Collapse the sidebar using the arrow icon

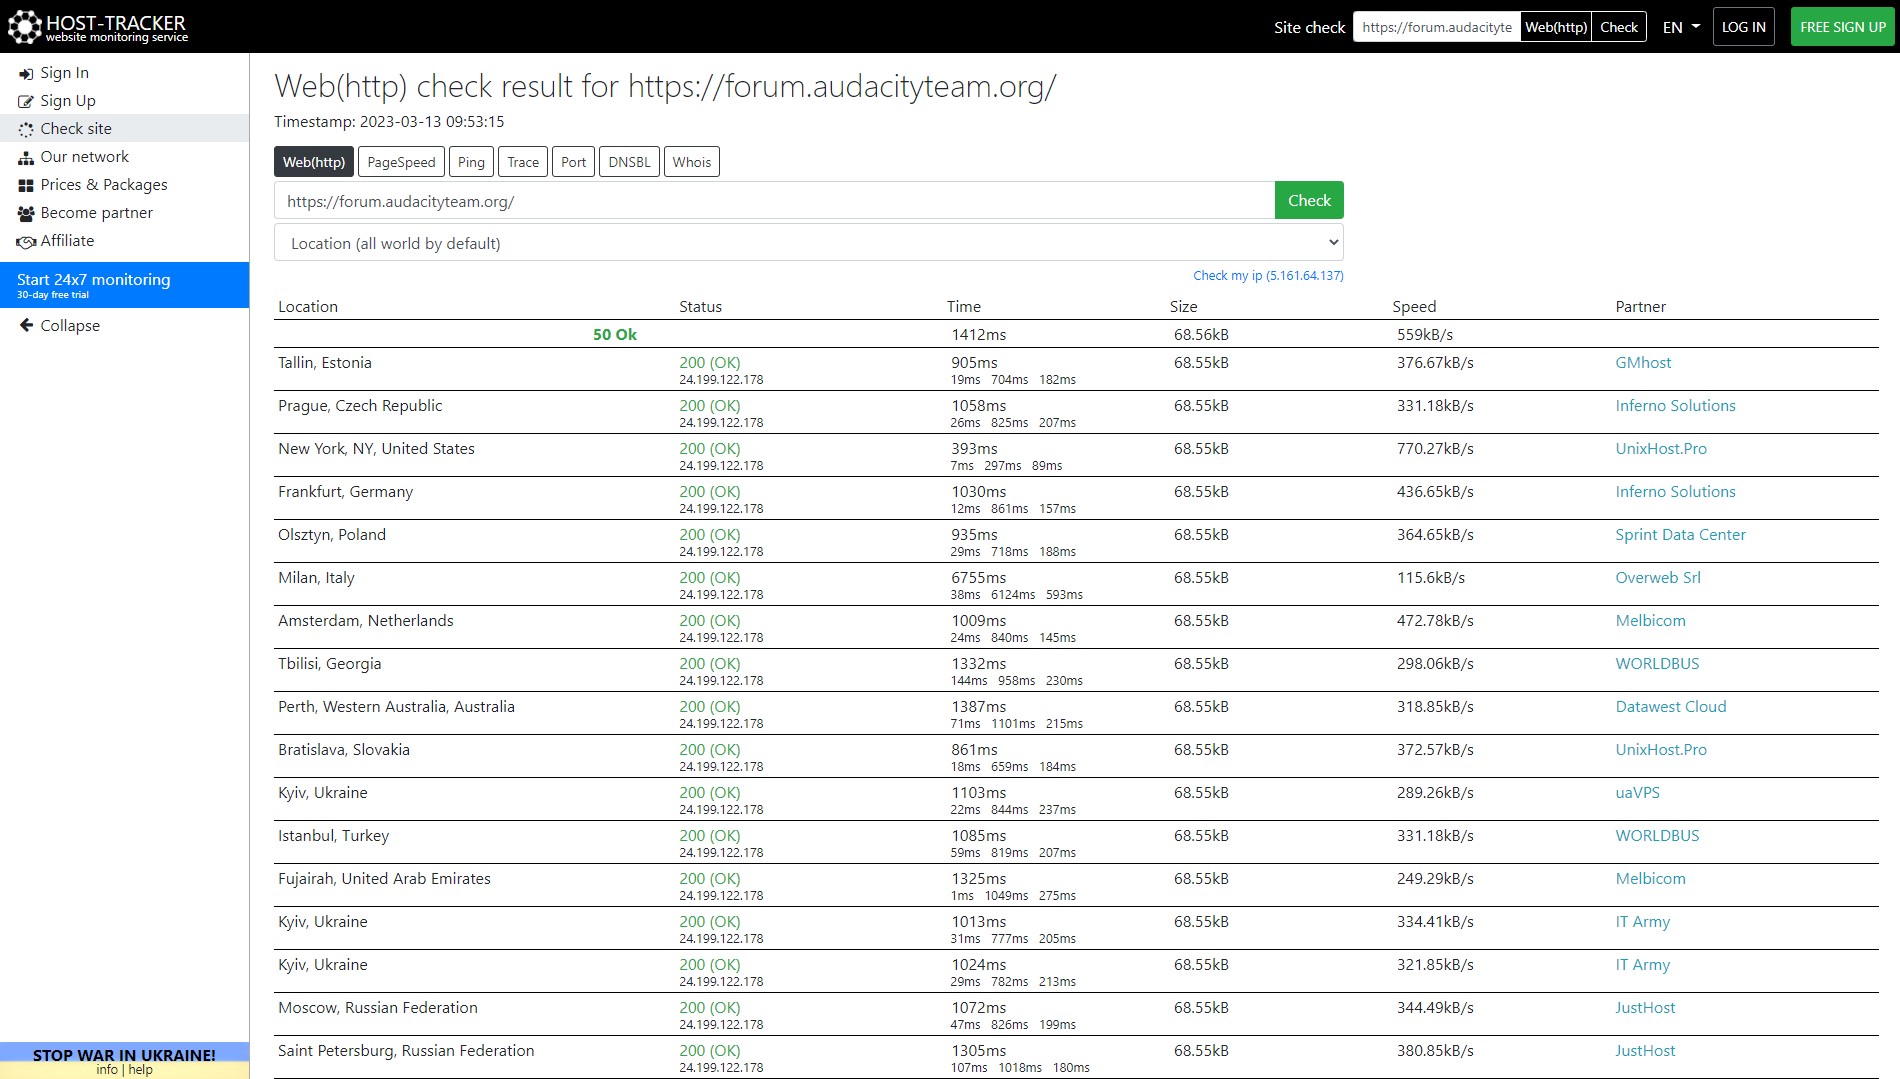27,325
